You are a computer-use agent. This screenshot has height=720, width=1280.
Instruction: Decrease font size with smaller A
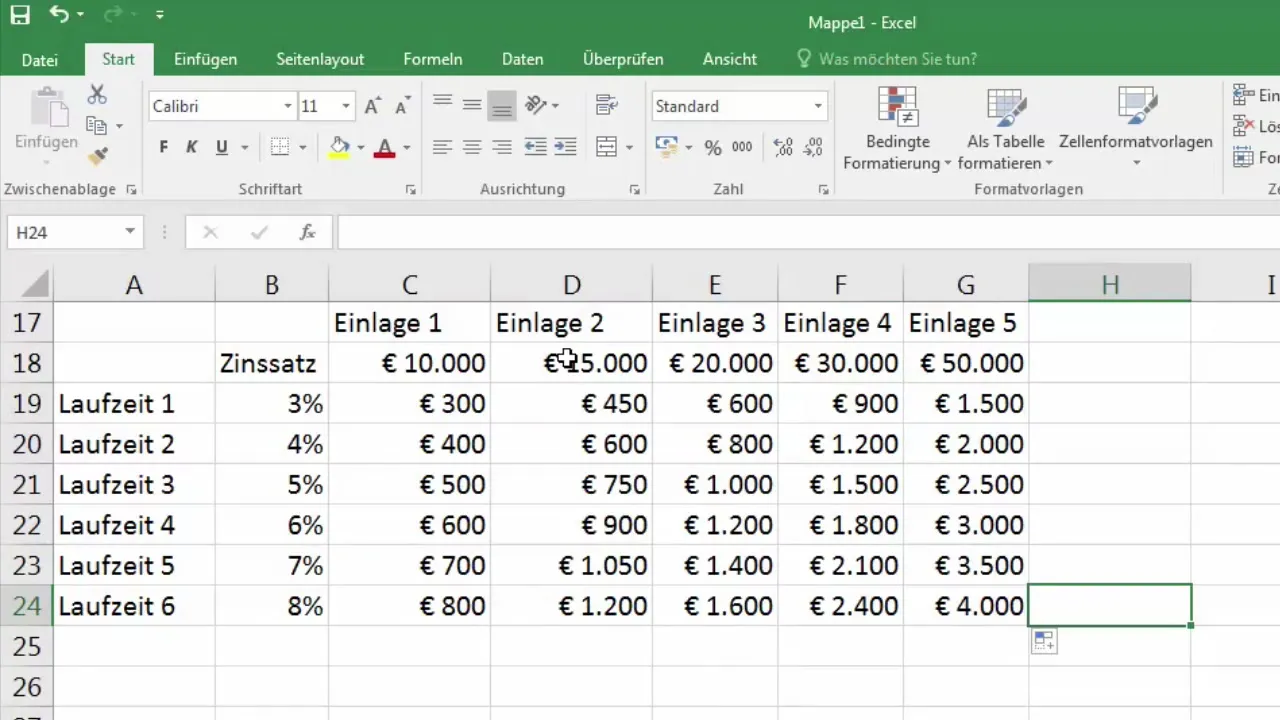(x=402, y=106)
